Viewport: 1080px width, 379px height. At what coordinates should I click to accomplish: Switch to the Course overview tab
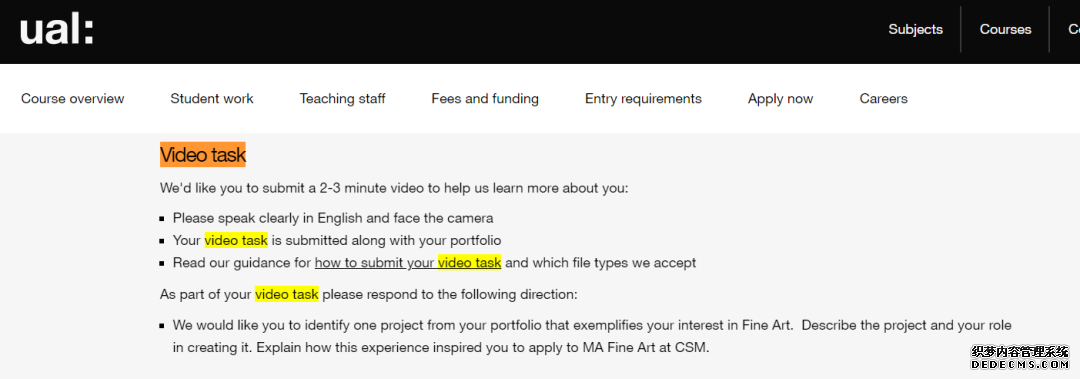72,99
